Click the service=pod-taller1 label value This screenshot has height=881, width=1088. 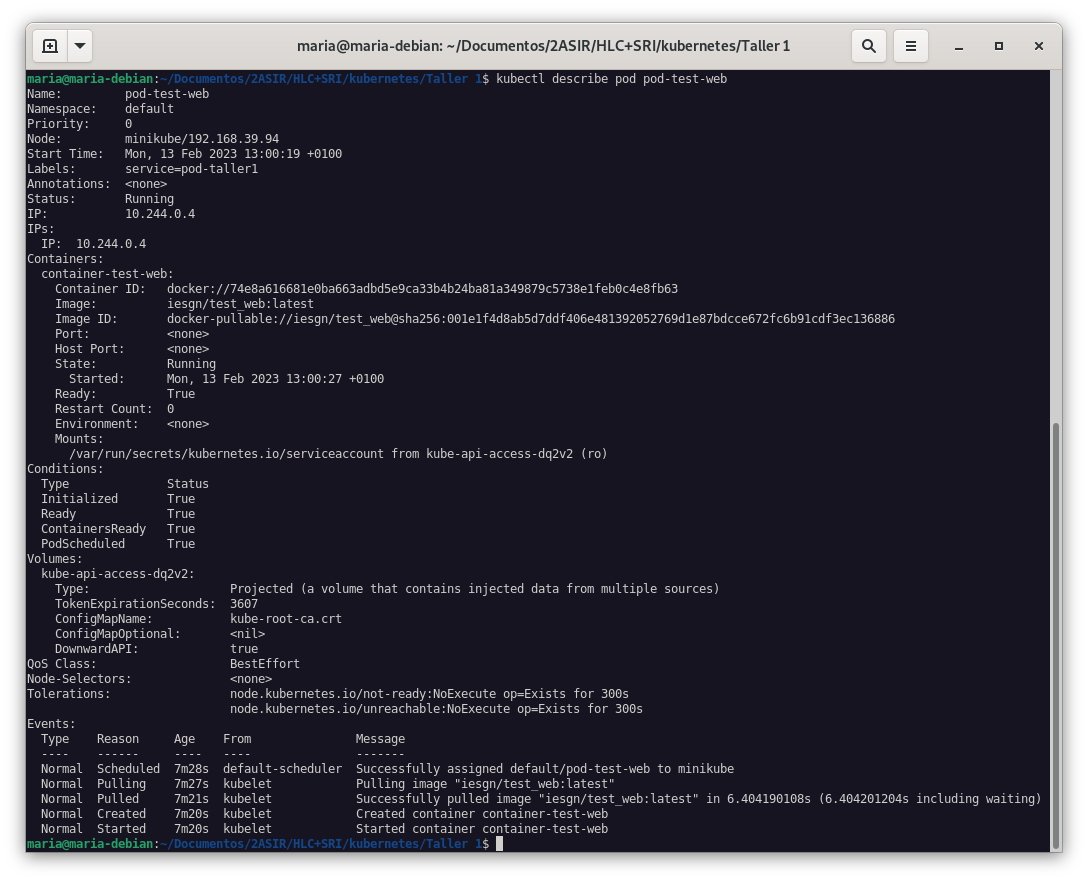(x=191, y=169)
